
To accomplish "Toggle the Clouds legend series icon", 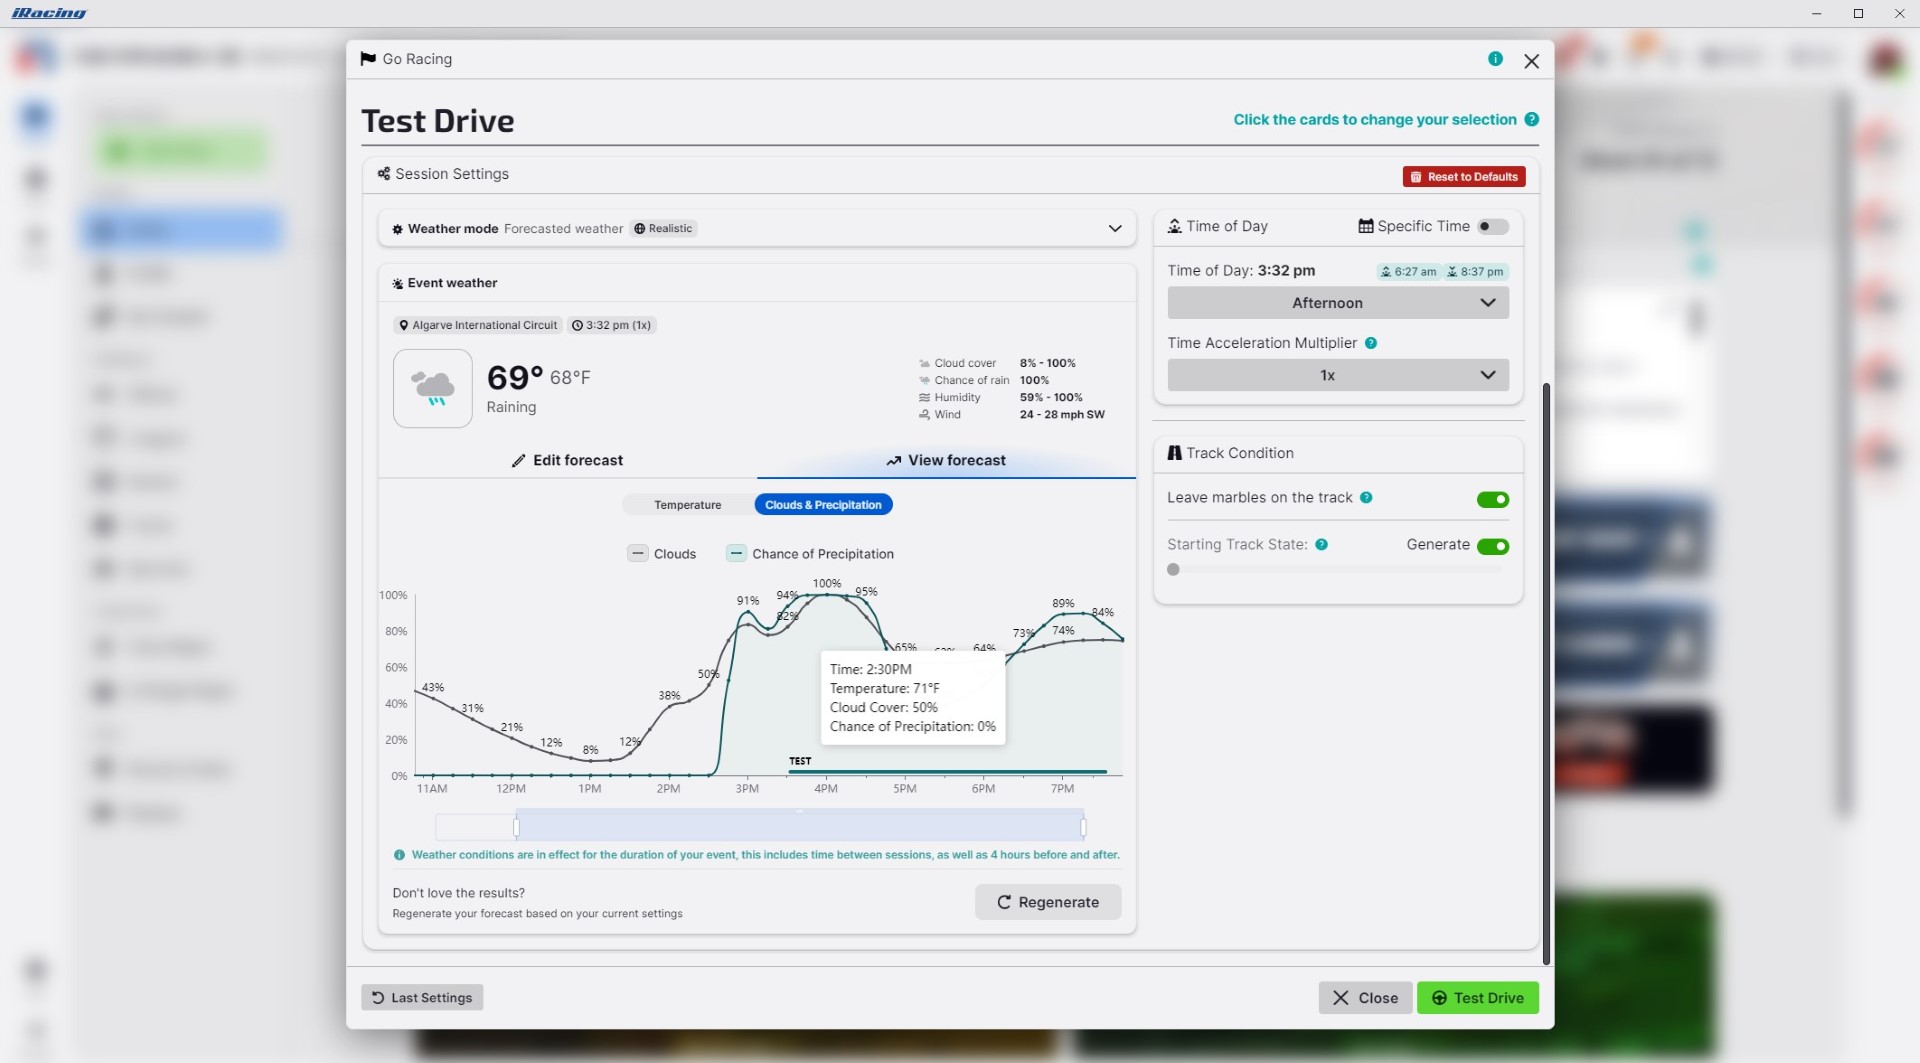I will pyautogui.click(x=638, y=554).
